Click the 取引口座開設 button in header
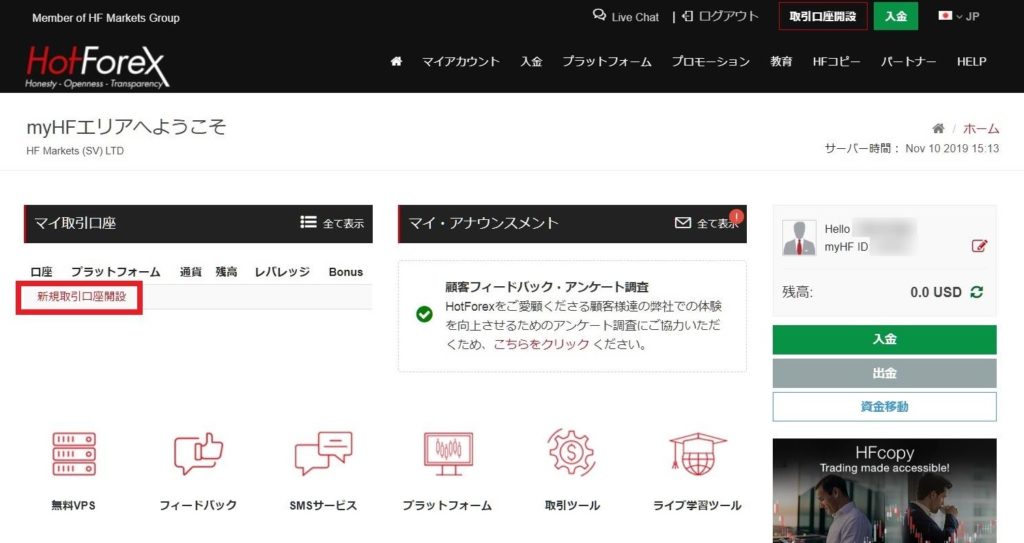 pyautogui.click(x=823, y=16)
